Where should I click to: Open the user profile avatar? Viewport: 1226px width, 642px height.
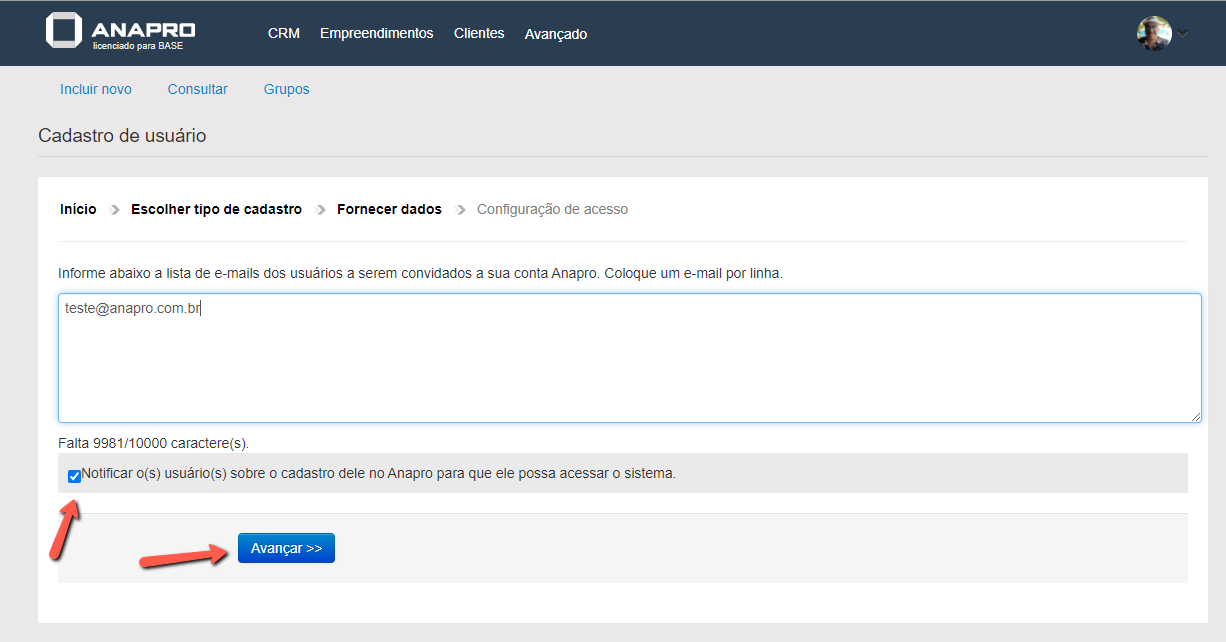(1154, 33)
